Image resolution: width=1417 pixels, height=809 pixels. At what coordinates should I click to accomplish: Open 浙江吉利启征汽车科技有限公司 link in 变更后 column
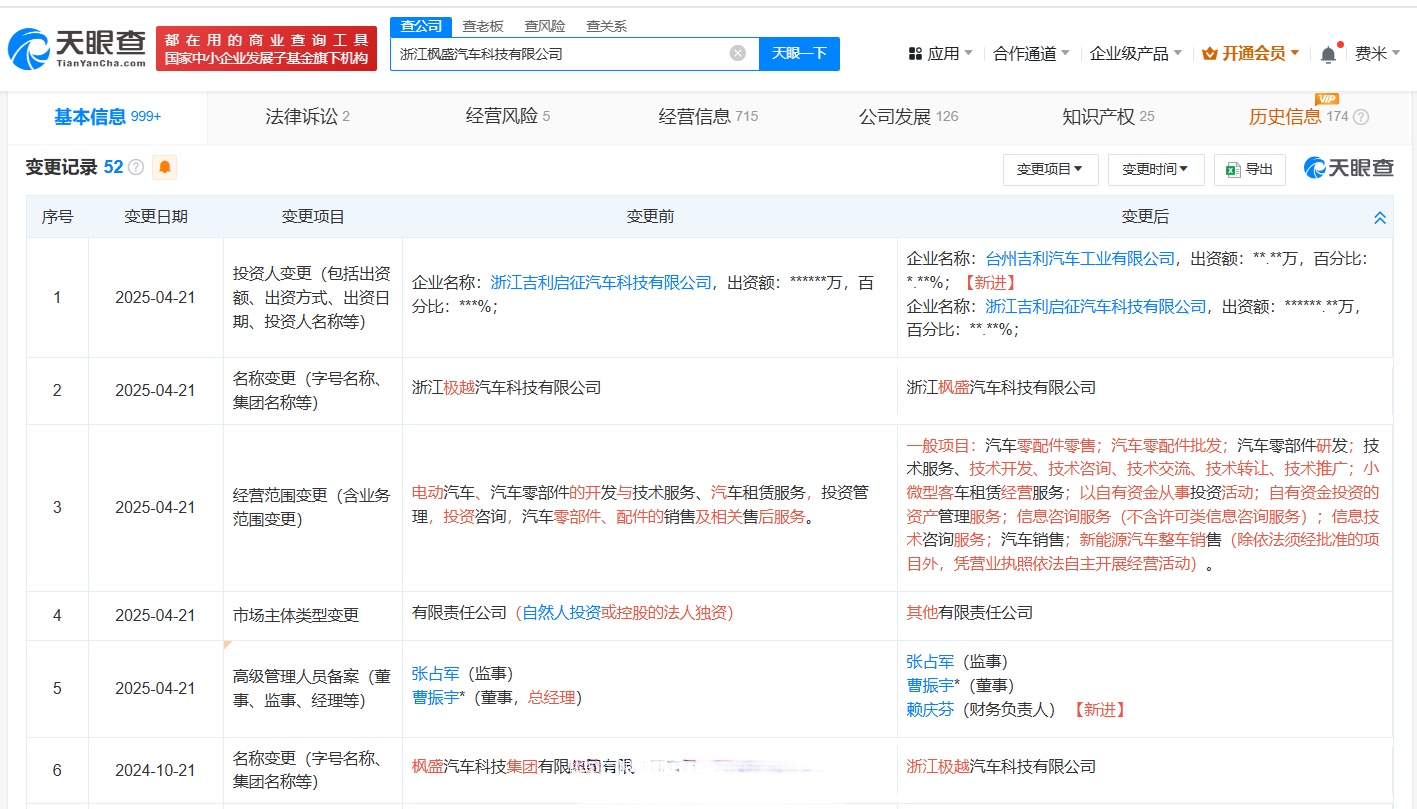pos(1096,307)
